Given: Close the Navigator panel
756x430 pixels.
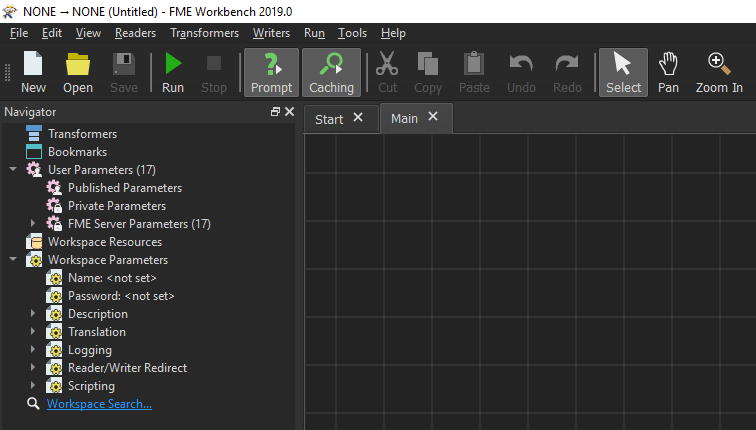Looking at the screenshot, I should (289, 112).
